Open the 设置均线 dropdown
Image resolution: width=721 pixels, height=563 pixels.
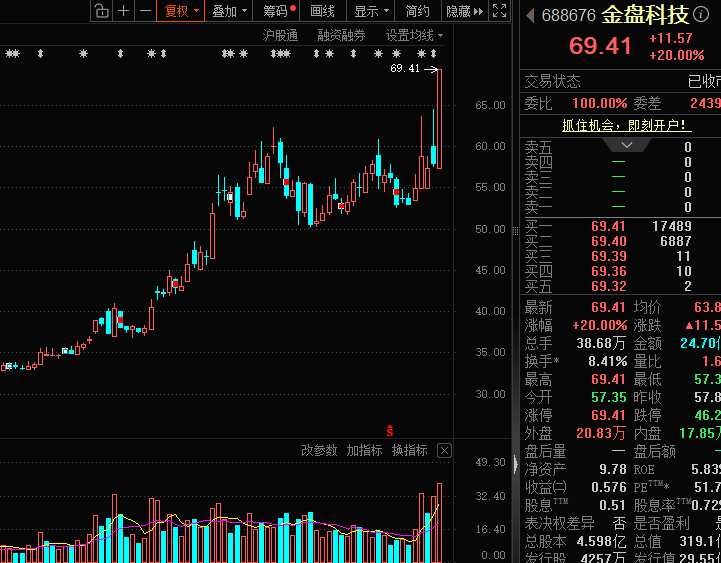(414, 35)
